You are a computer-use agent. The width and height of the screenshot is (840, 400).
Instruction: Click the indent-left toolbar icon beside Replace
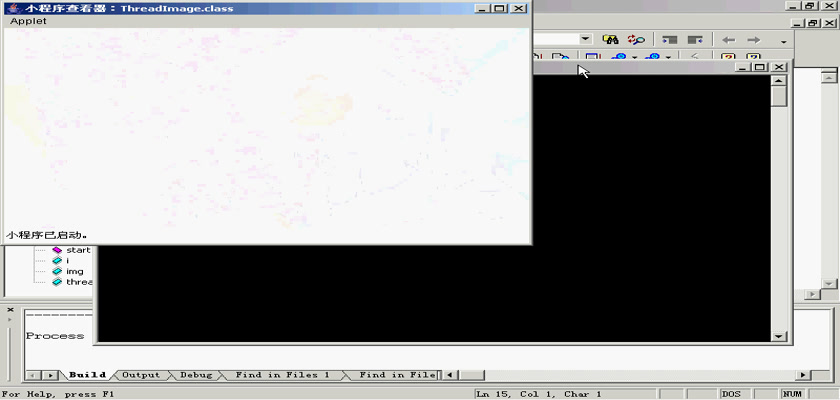point(670,40)
